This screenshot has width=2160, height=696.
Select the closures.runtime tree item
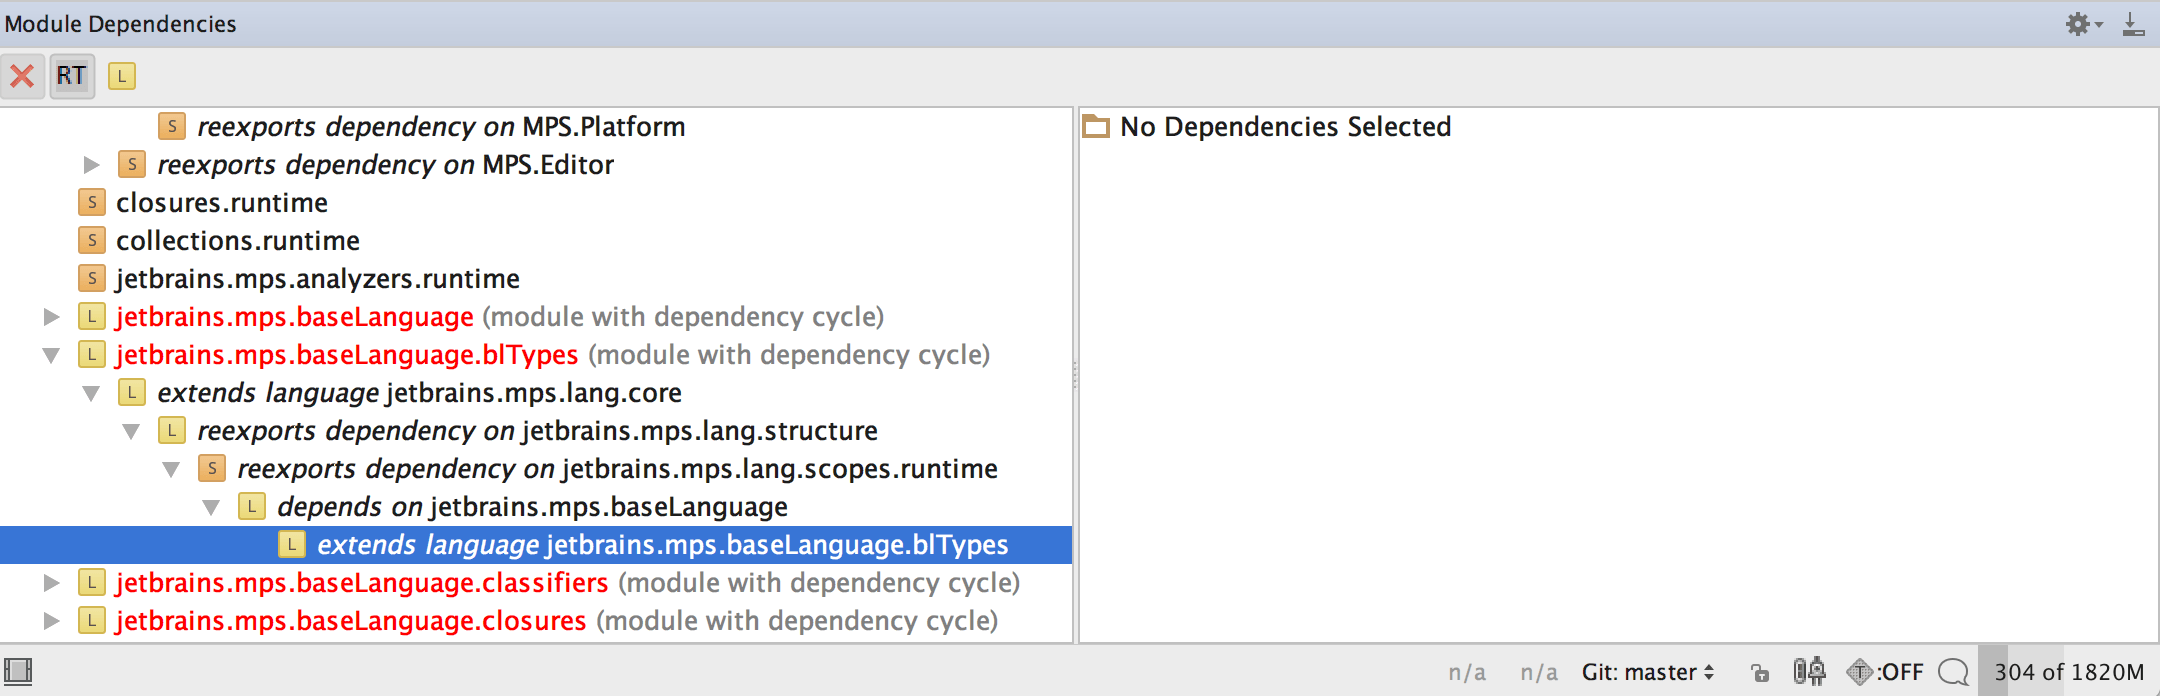click(x=221, y=203)
